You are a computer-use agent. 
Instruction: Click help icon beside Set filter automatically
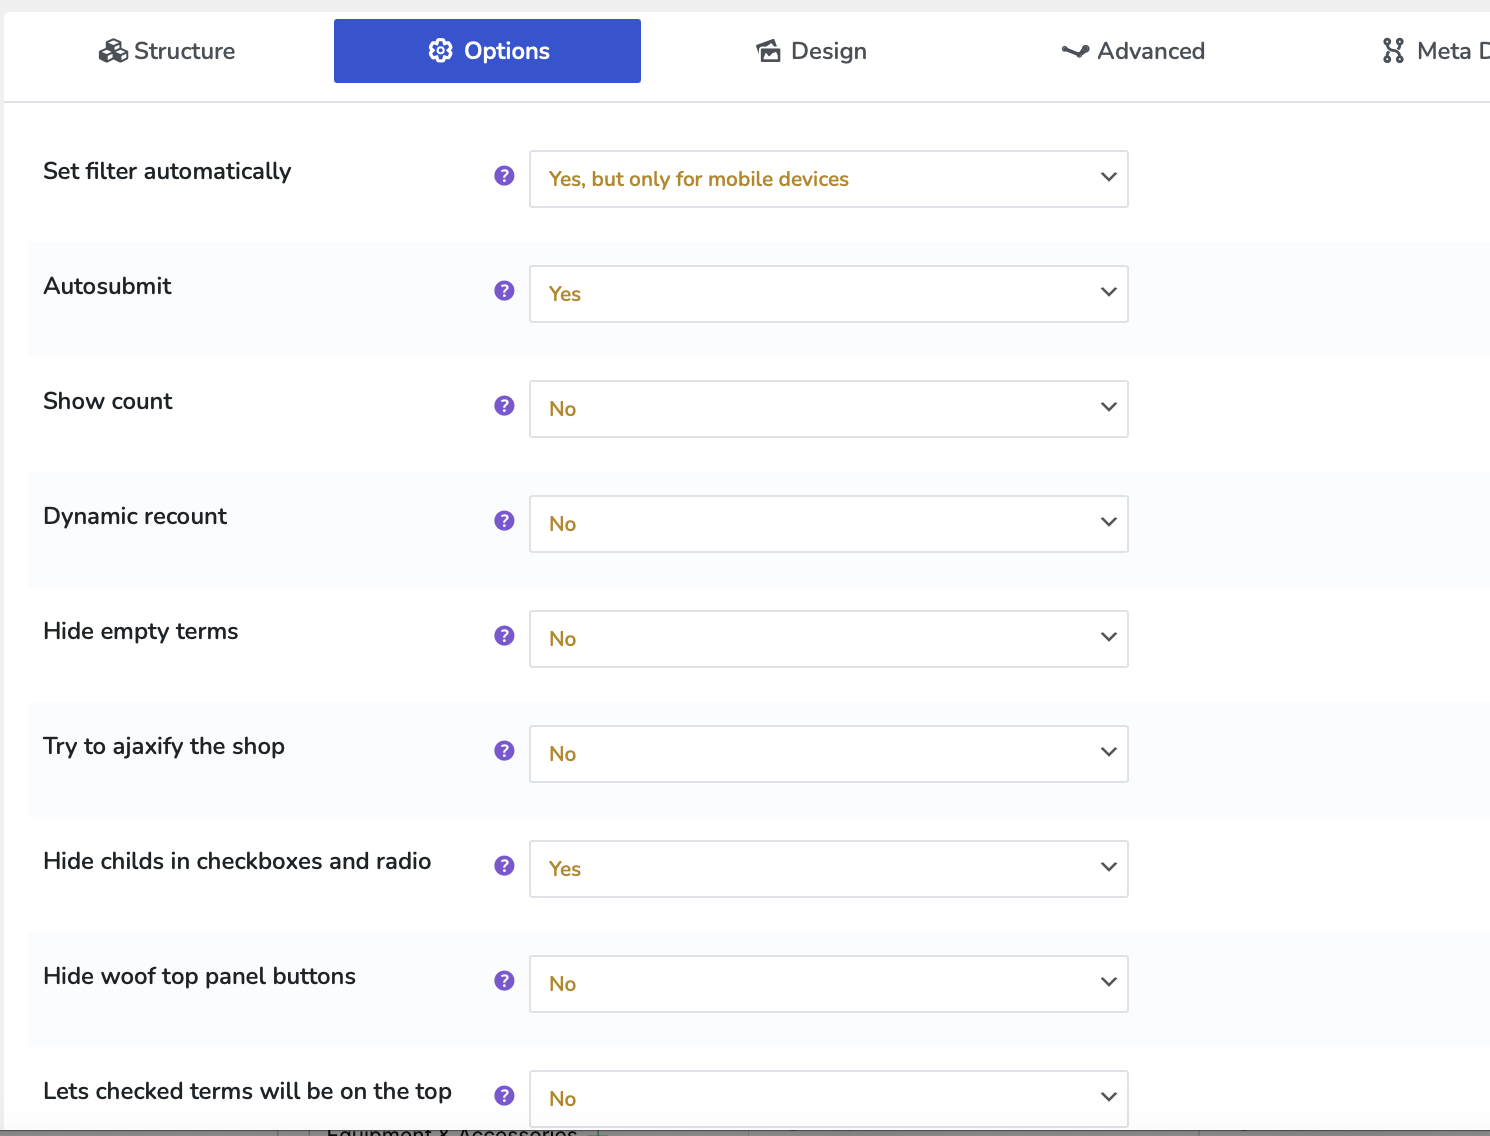pyautogui.click(x=504, y=176)
